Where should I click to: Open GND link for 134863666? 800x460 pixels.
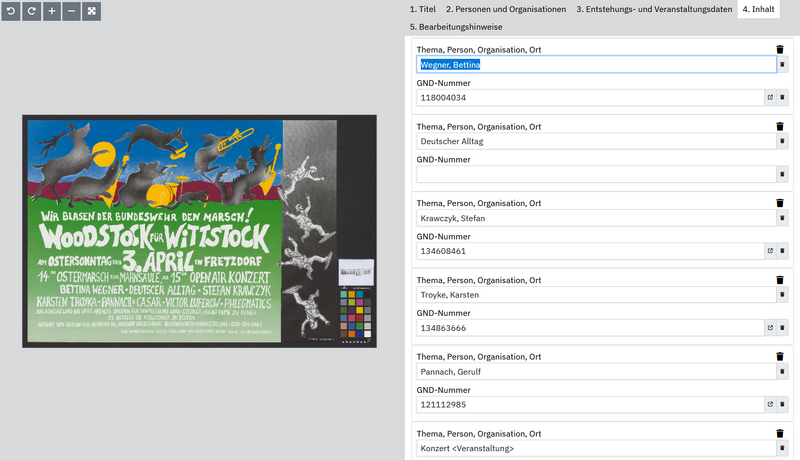pos(770,328)
